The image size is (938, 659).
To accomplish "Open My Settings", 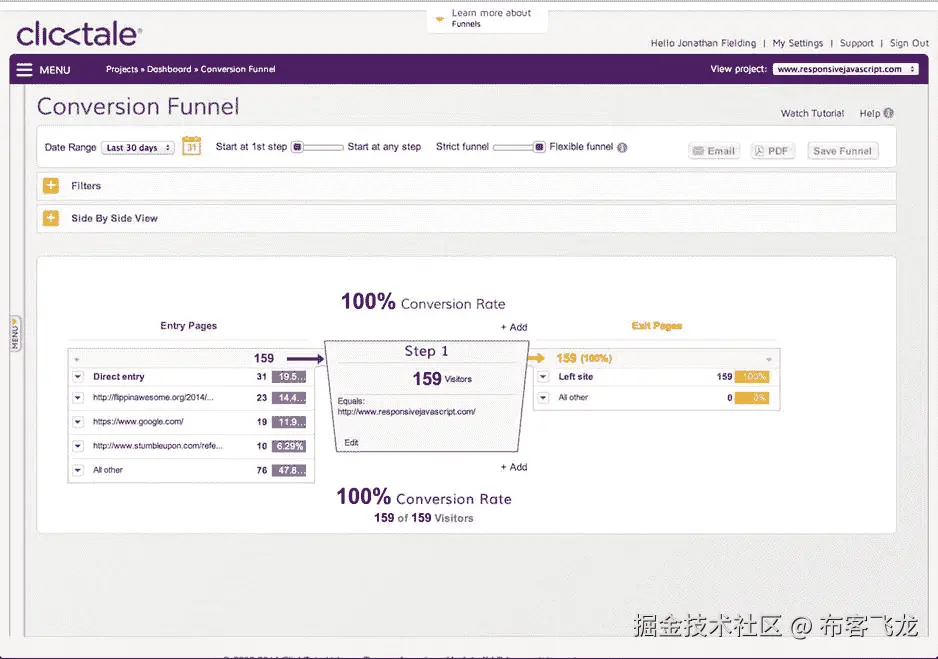I will 797,43.
